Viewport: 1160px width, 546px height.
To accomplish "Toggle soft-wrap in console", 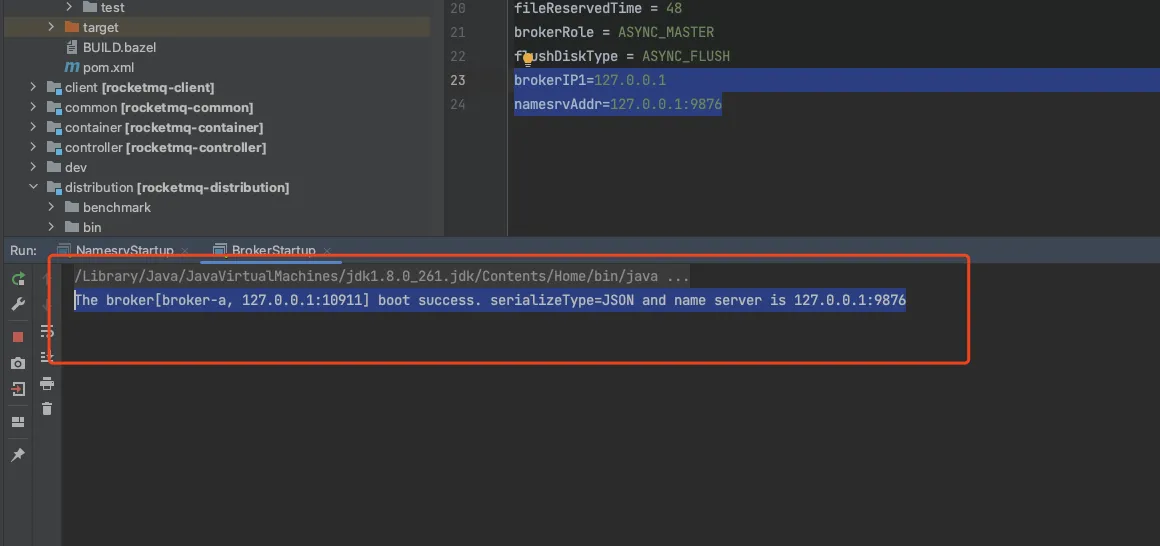I will (46, 331).
